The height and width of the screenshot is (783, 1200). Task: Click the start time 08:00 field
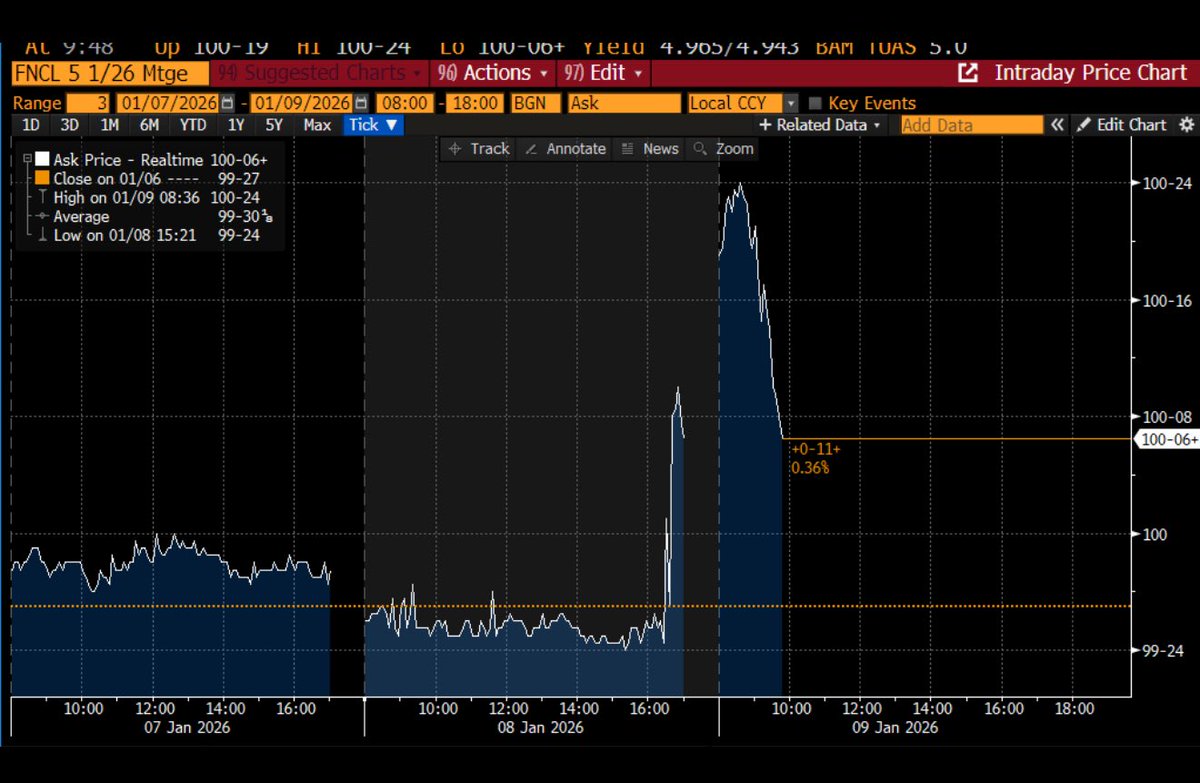(x=407, y=103)
